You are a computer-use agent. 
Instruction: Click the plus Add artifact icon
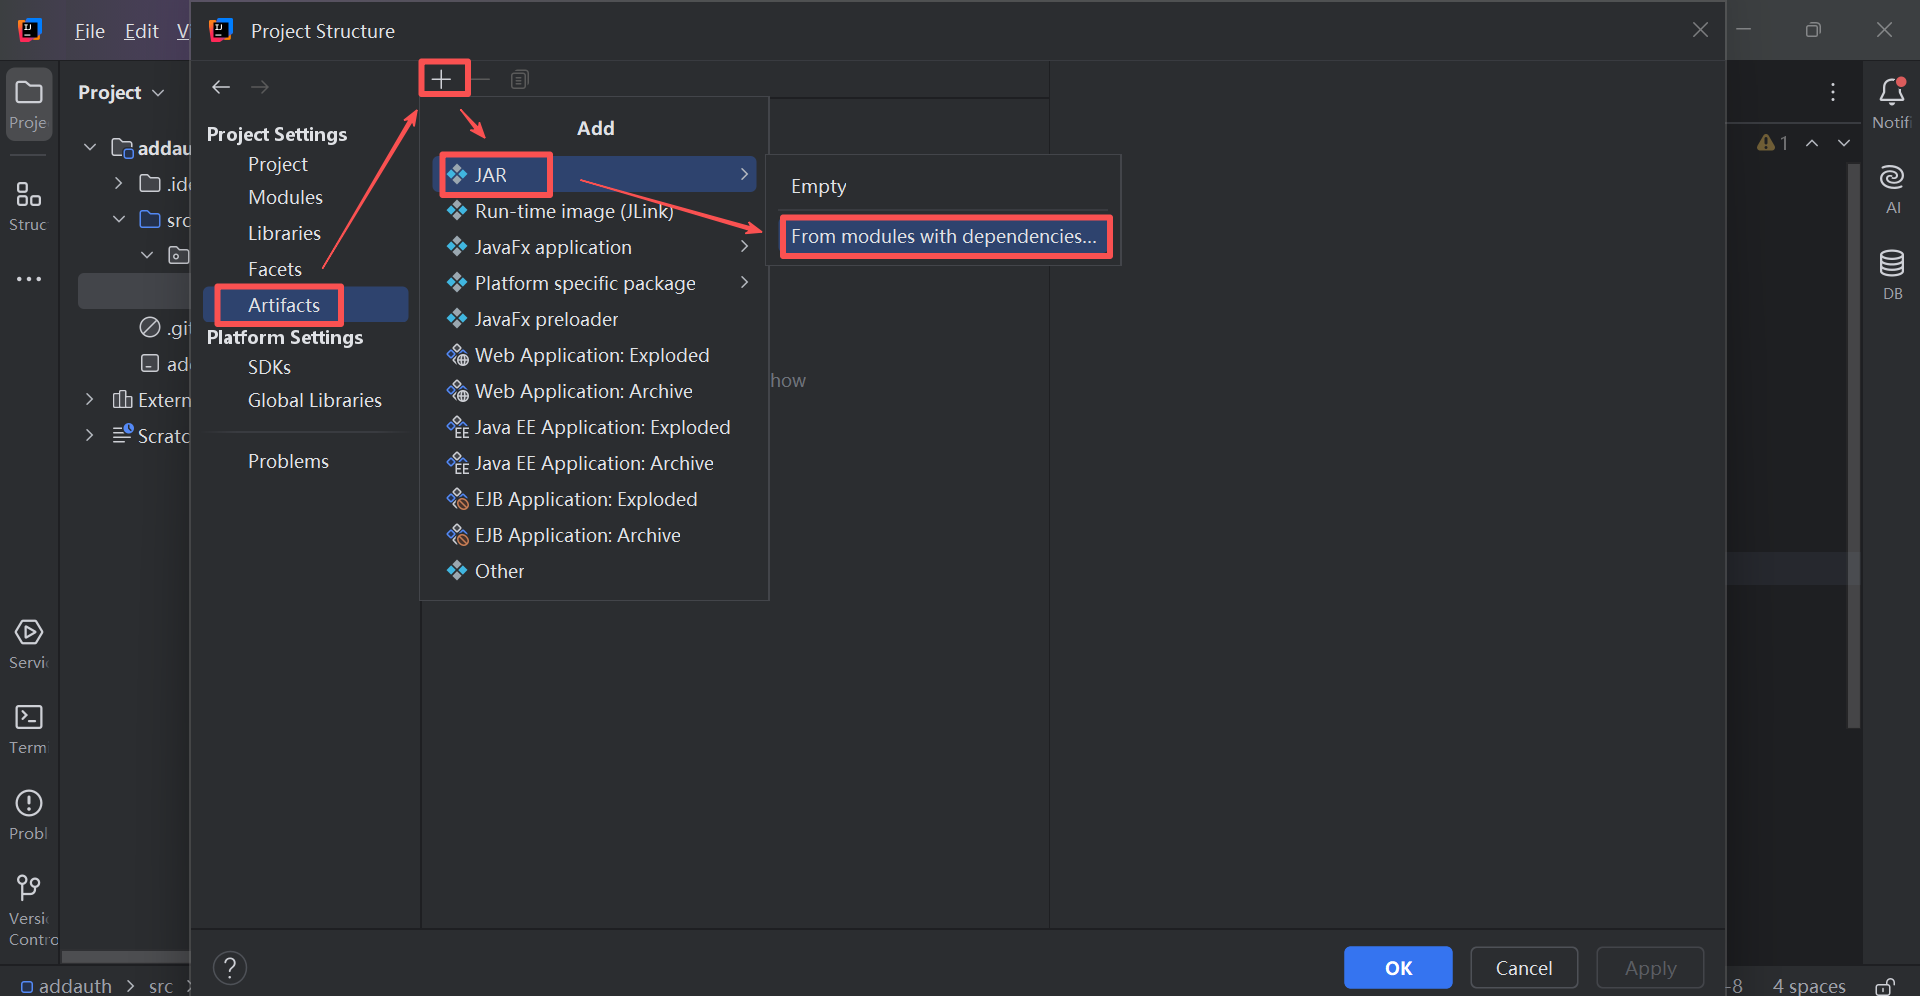pos(441,79)
